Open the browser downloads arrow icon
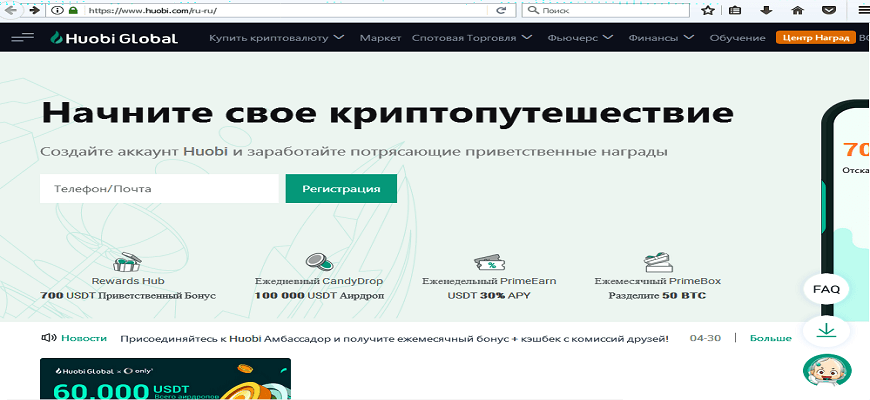This screenshot has width=870, height=400. point(766,10)
